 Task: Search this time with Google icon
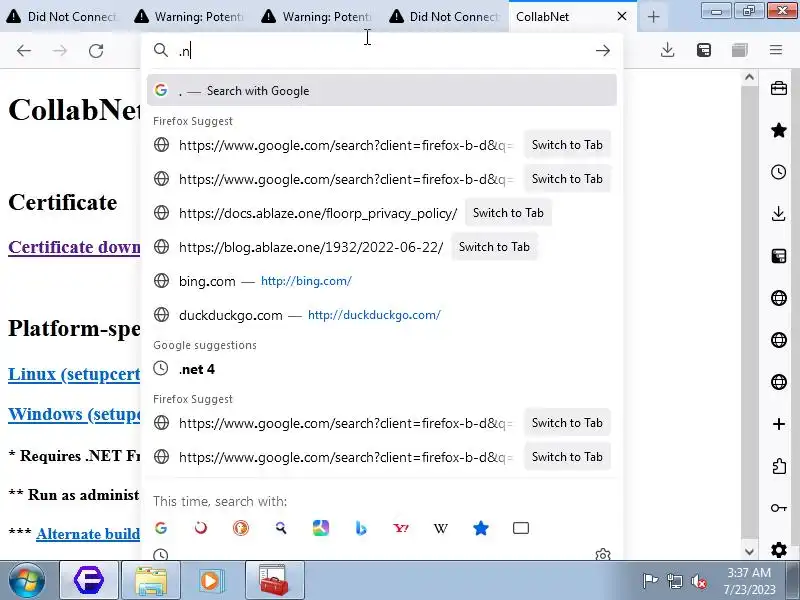[x=161, y=528]
